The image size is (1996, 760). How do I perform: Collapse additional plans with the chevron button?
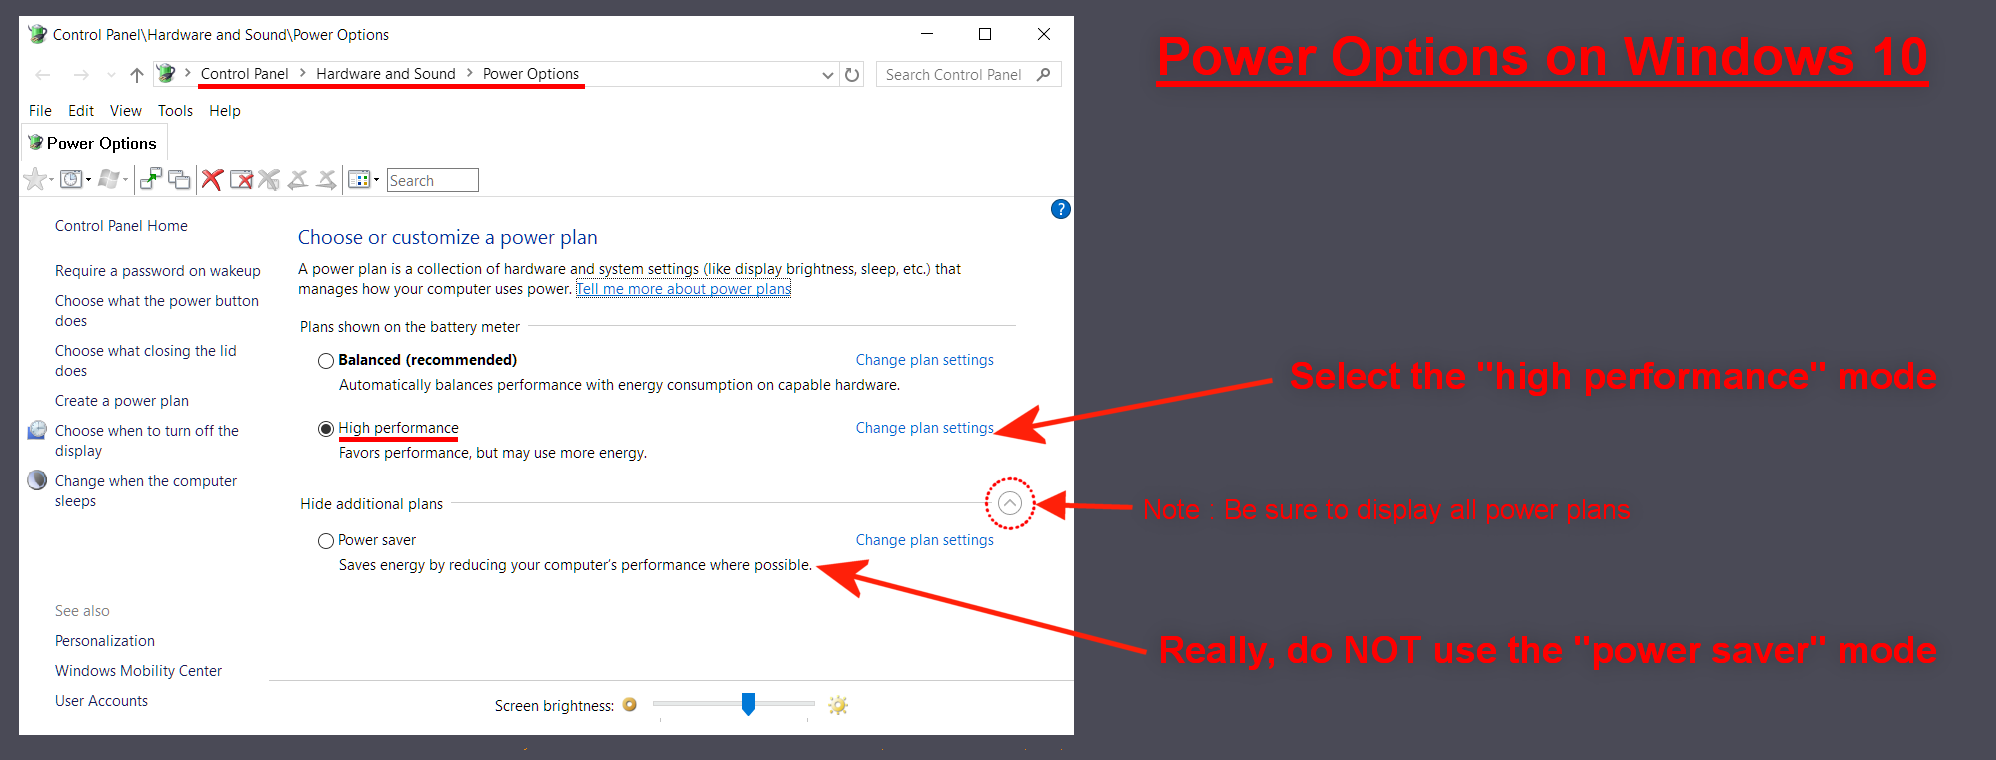pyautogui.click(x=1010, y=503)
